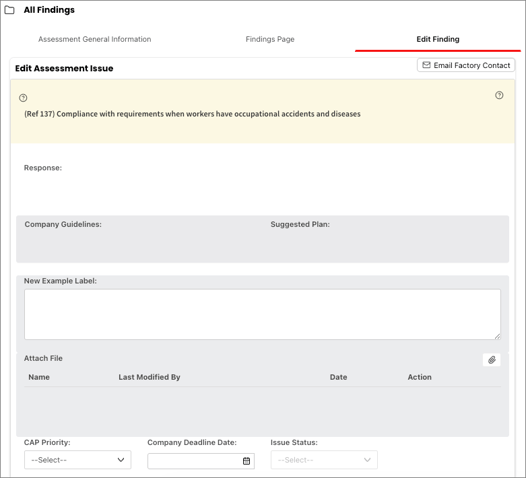Click the Action column header
Screen dimensions: 526x478
[419, 377]
